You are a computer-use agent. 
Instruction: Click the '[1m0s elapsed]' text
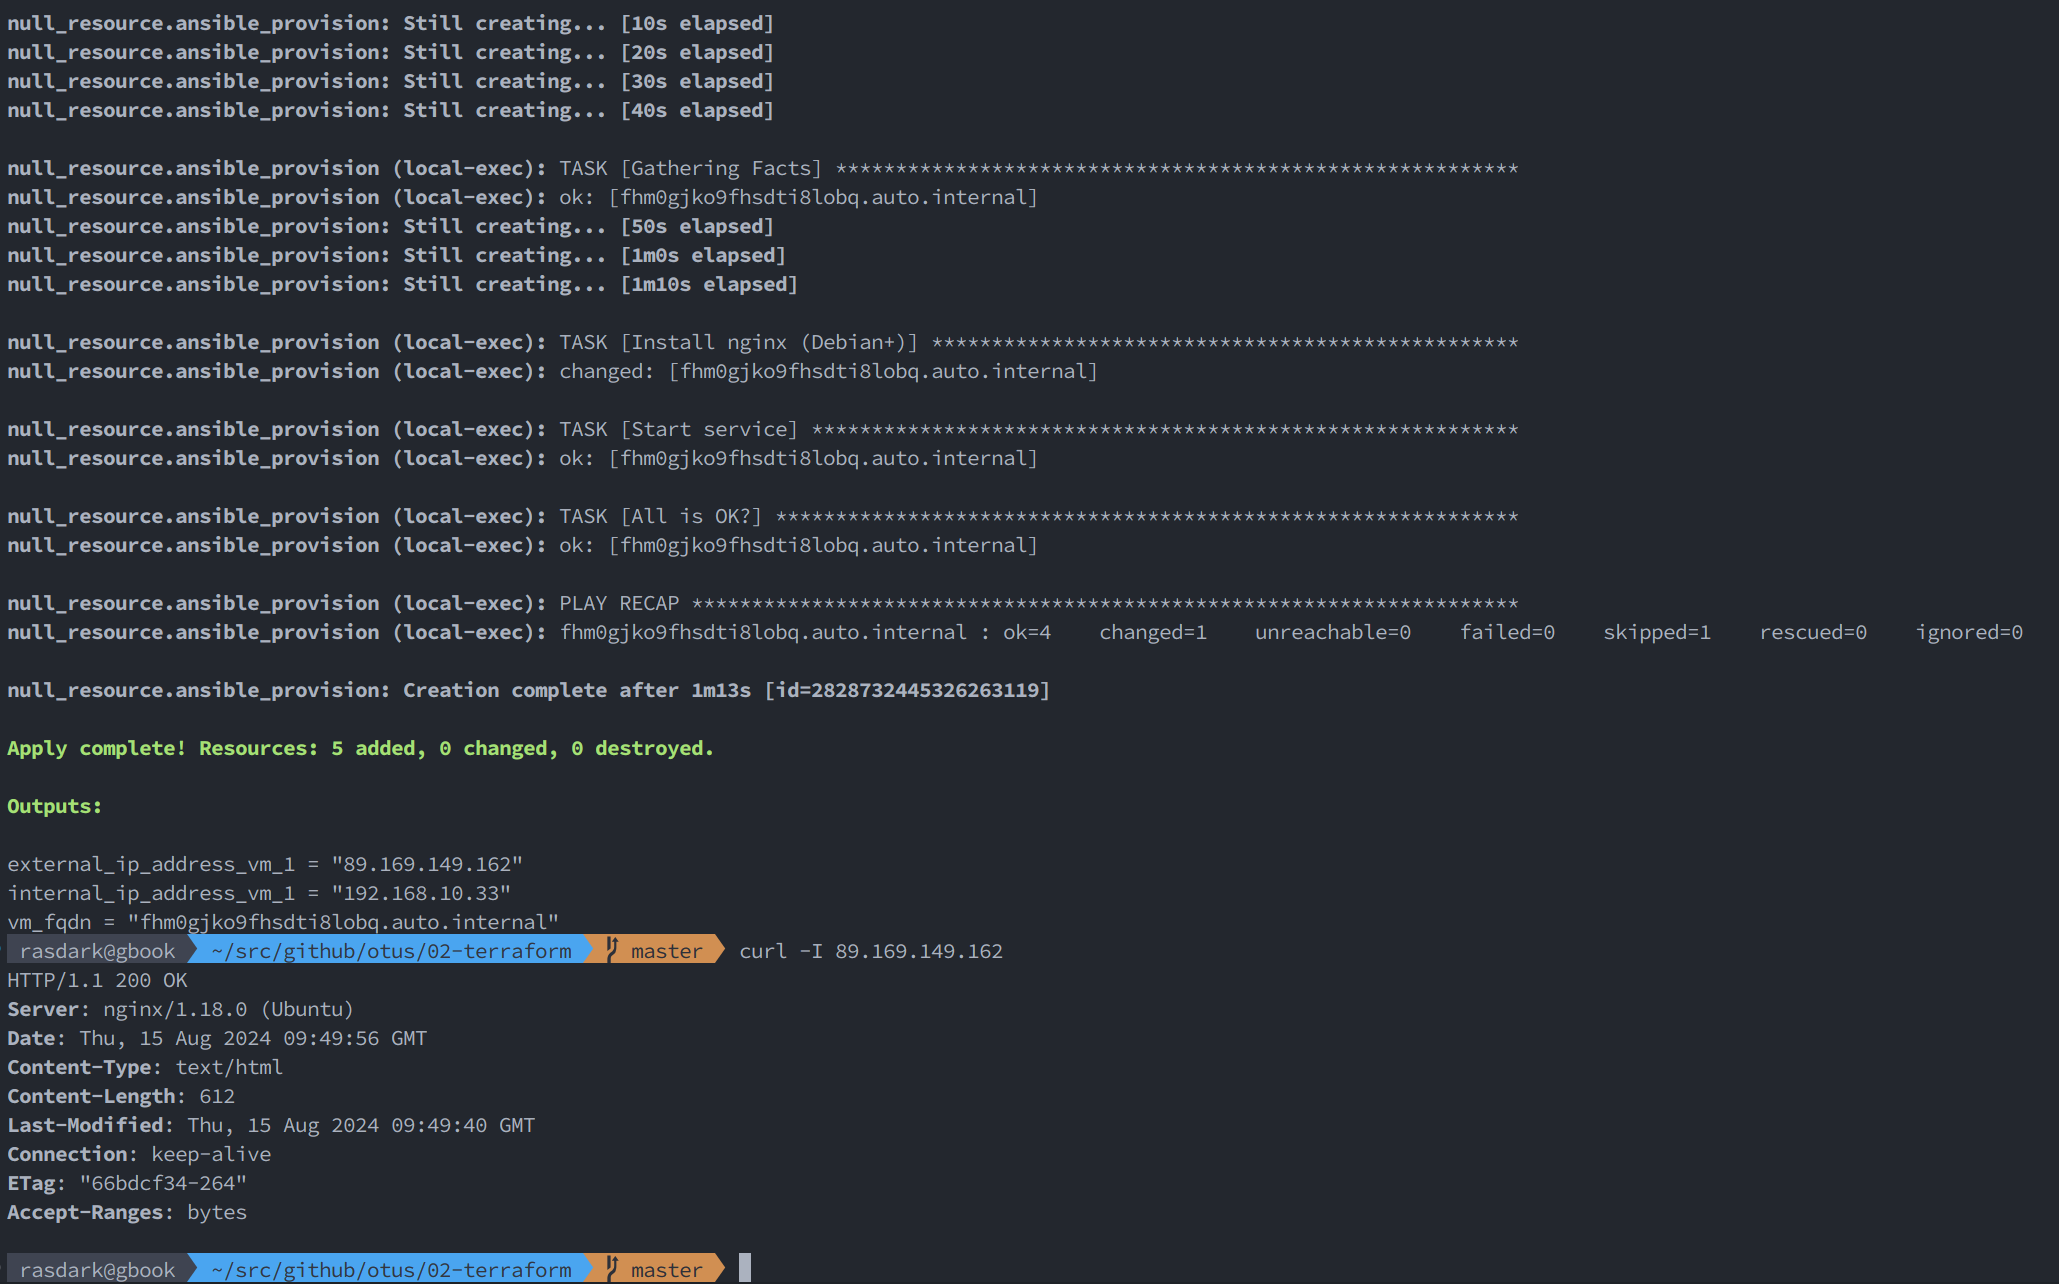tap(703, 255)
